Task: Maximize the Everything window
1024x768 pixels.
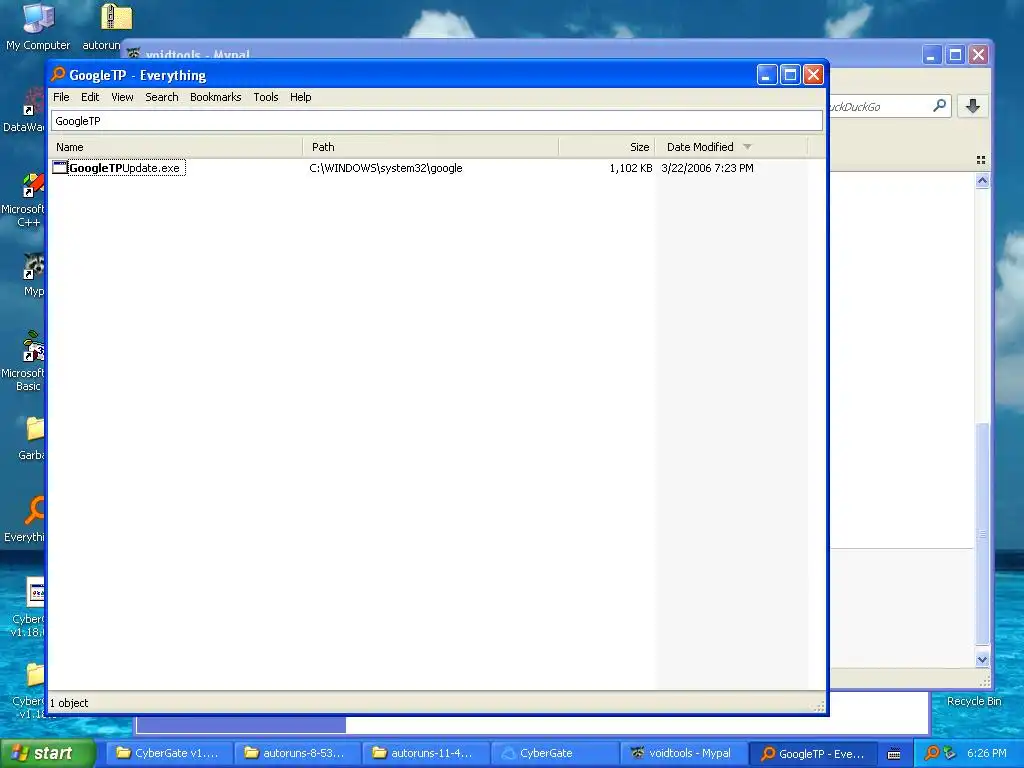Action: click(x=790, y=75)
